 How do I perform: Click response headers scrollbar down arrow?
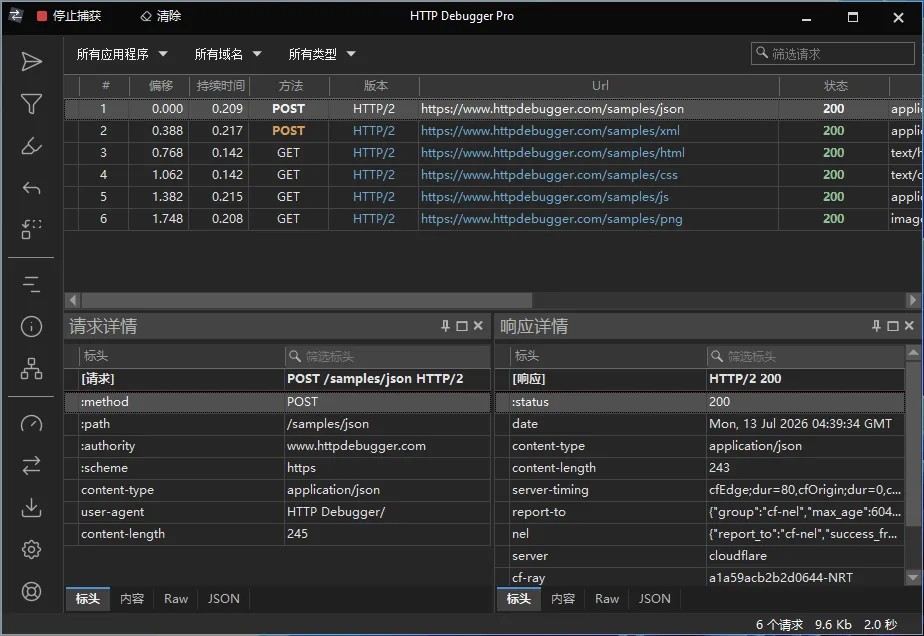click(x=913, y=578)
